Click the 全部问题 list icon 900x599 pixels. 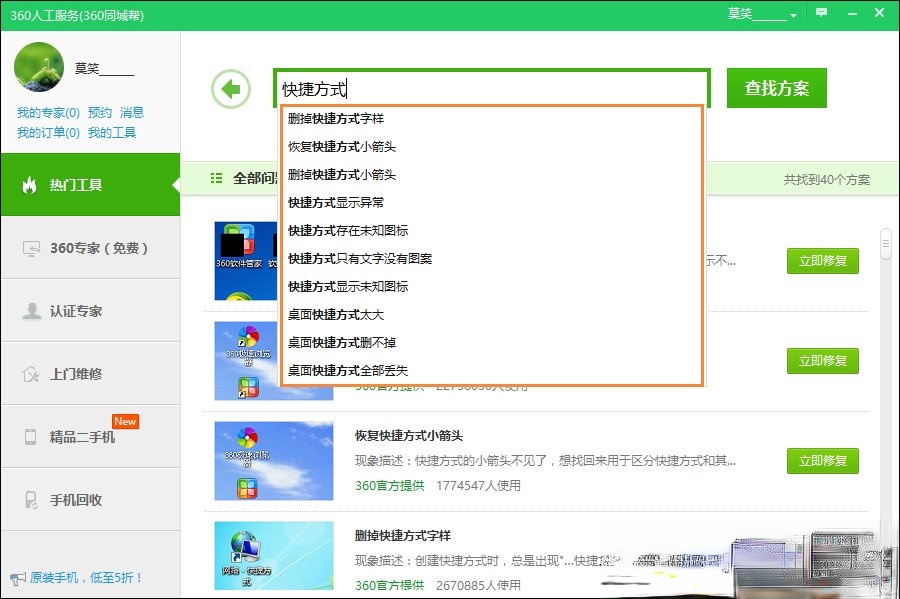click(x=216, y=178)
